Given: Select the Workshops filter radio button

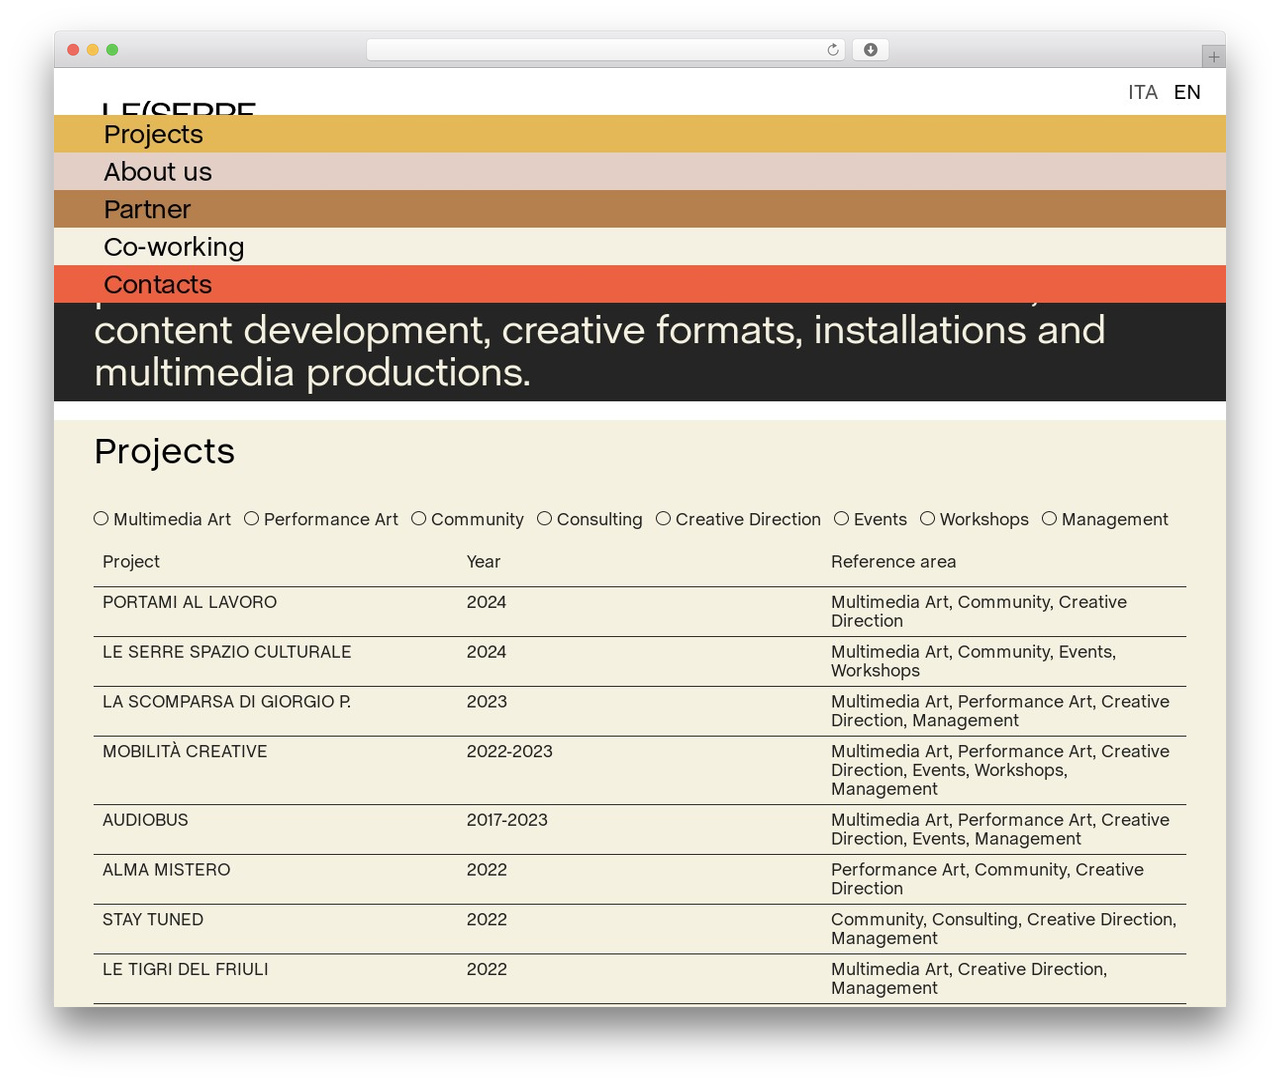Looking at the screenshot, I should [x=927, y=518].
